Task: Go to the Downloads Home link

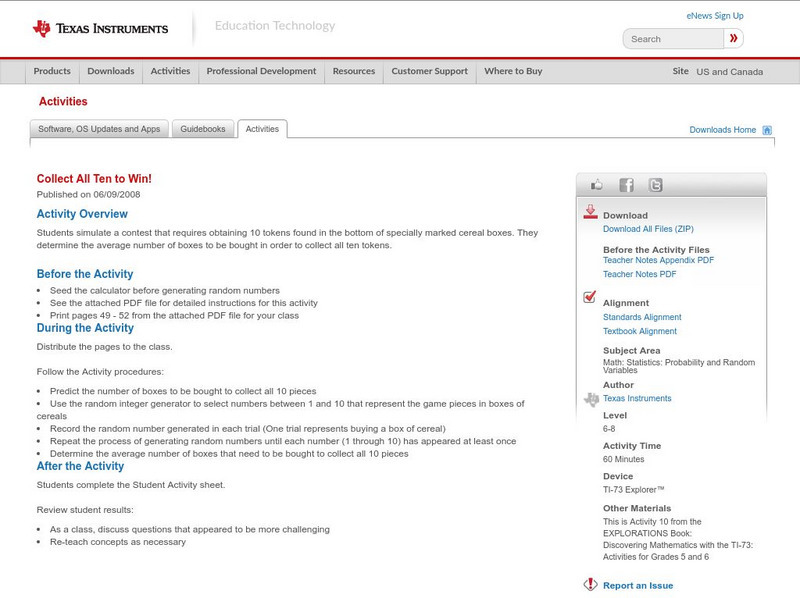Action: point(722,130)
